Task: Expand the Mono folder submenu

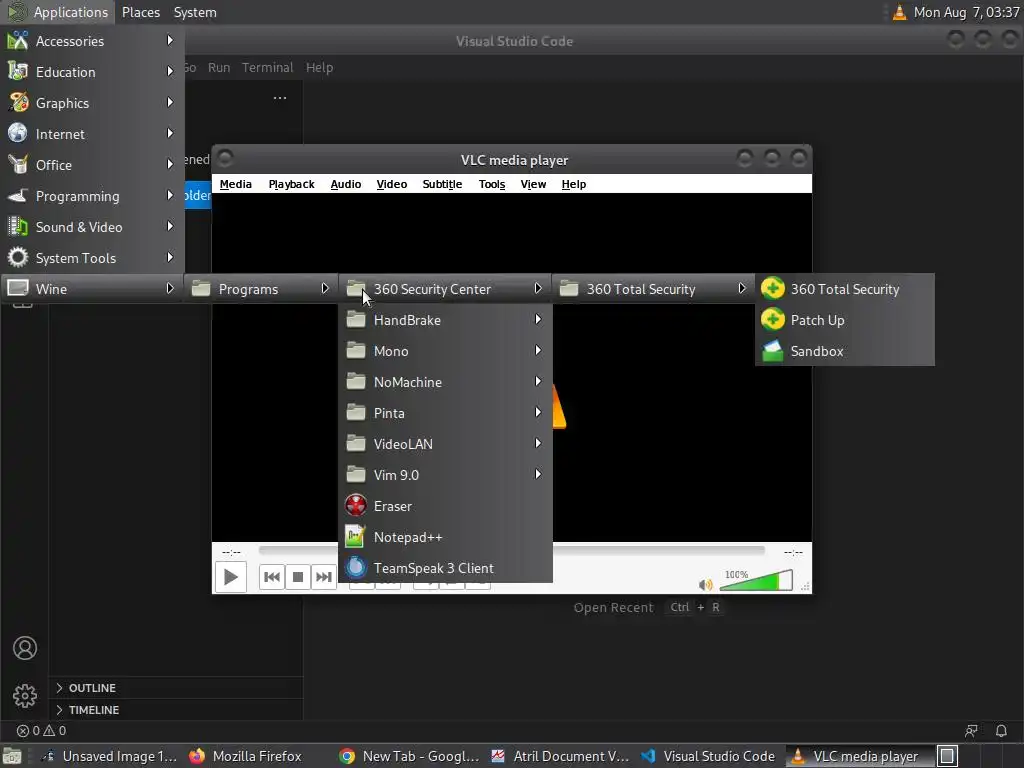Action: pyautogui.click(x=445, y=351)
